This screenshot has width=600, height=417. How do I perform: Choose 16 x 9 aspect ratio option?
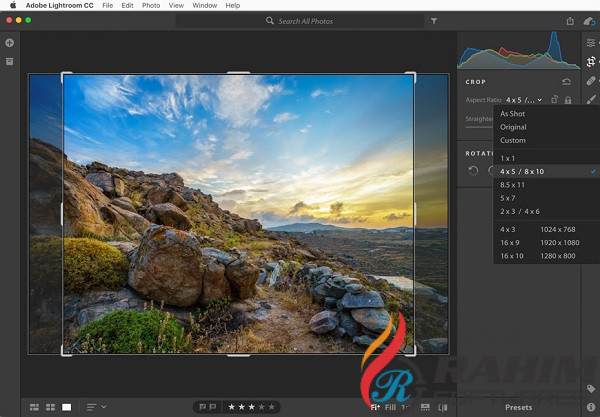click(510, 243)
